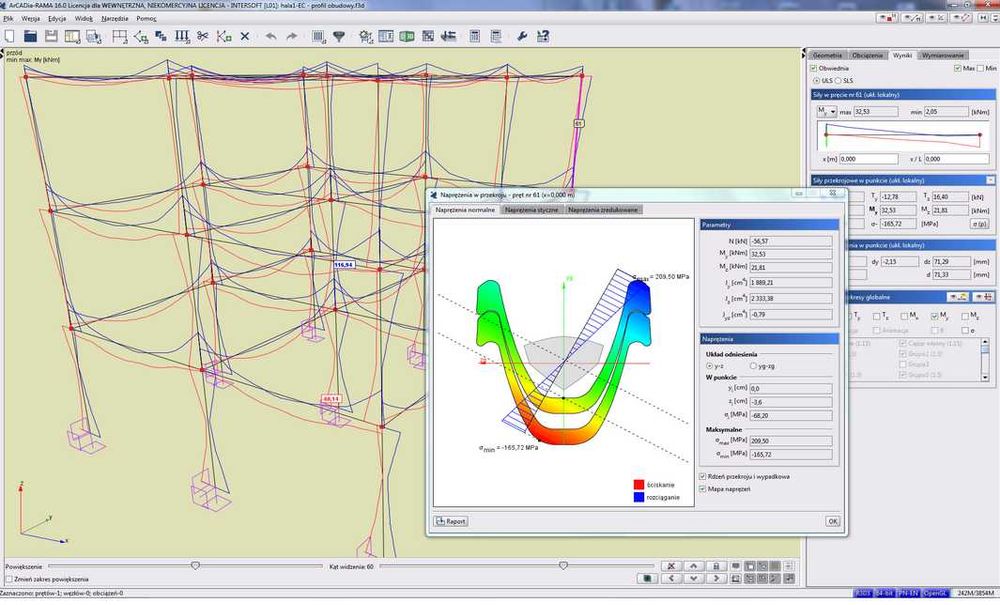1000x605 pixels.
Task: Click the scissors cut tool icon
Action: pos(202,36)
